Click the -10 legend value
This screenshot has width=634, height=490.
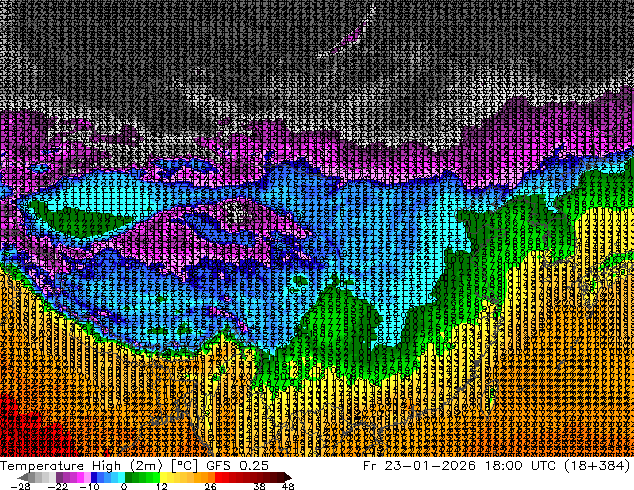coord(89,486)
